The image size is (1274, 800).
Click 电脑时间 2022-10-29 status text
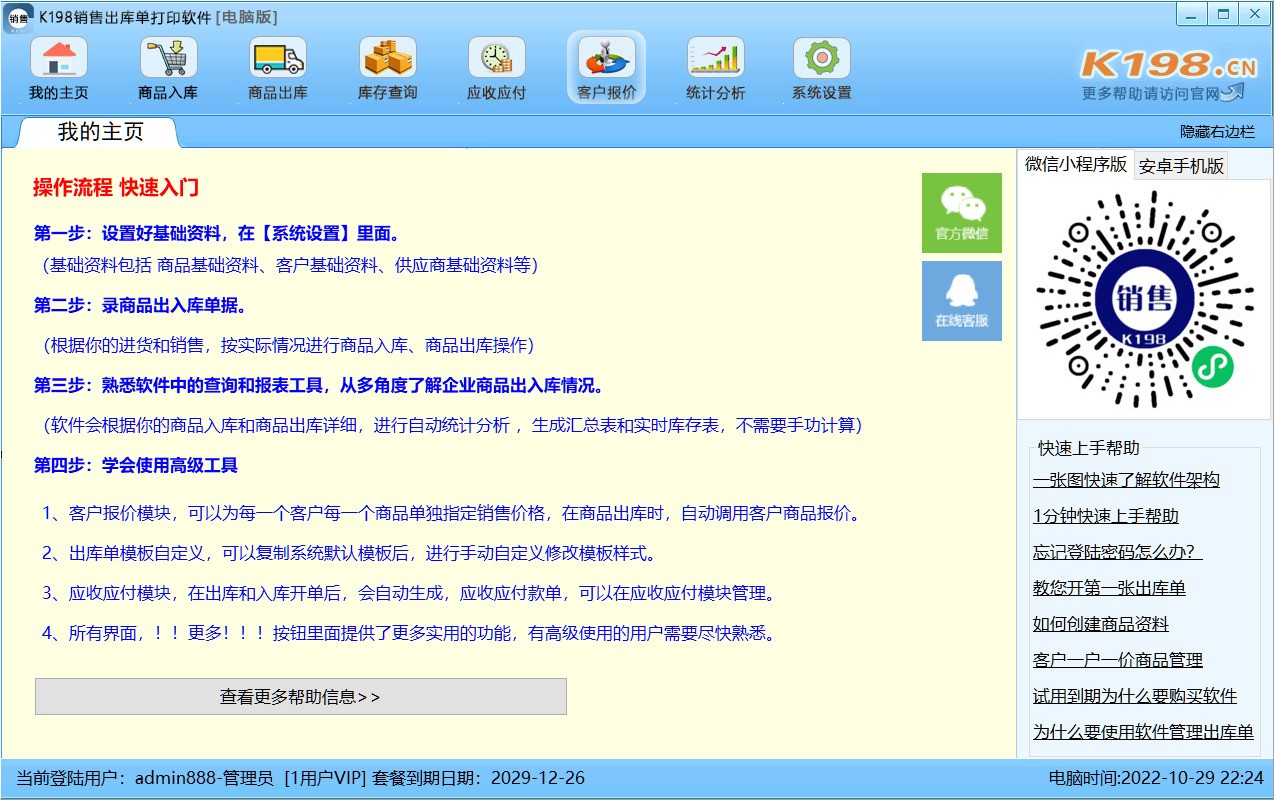(1155, 778)
